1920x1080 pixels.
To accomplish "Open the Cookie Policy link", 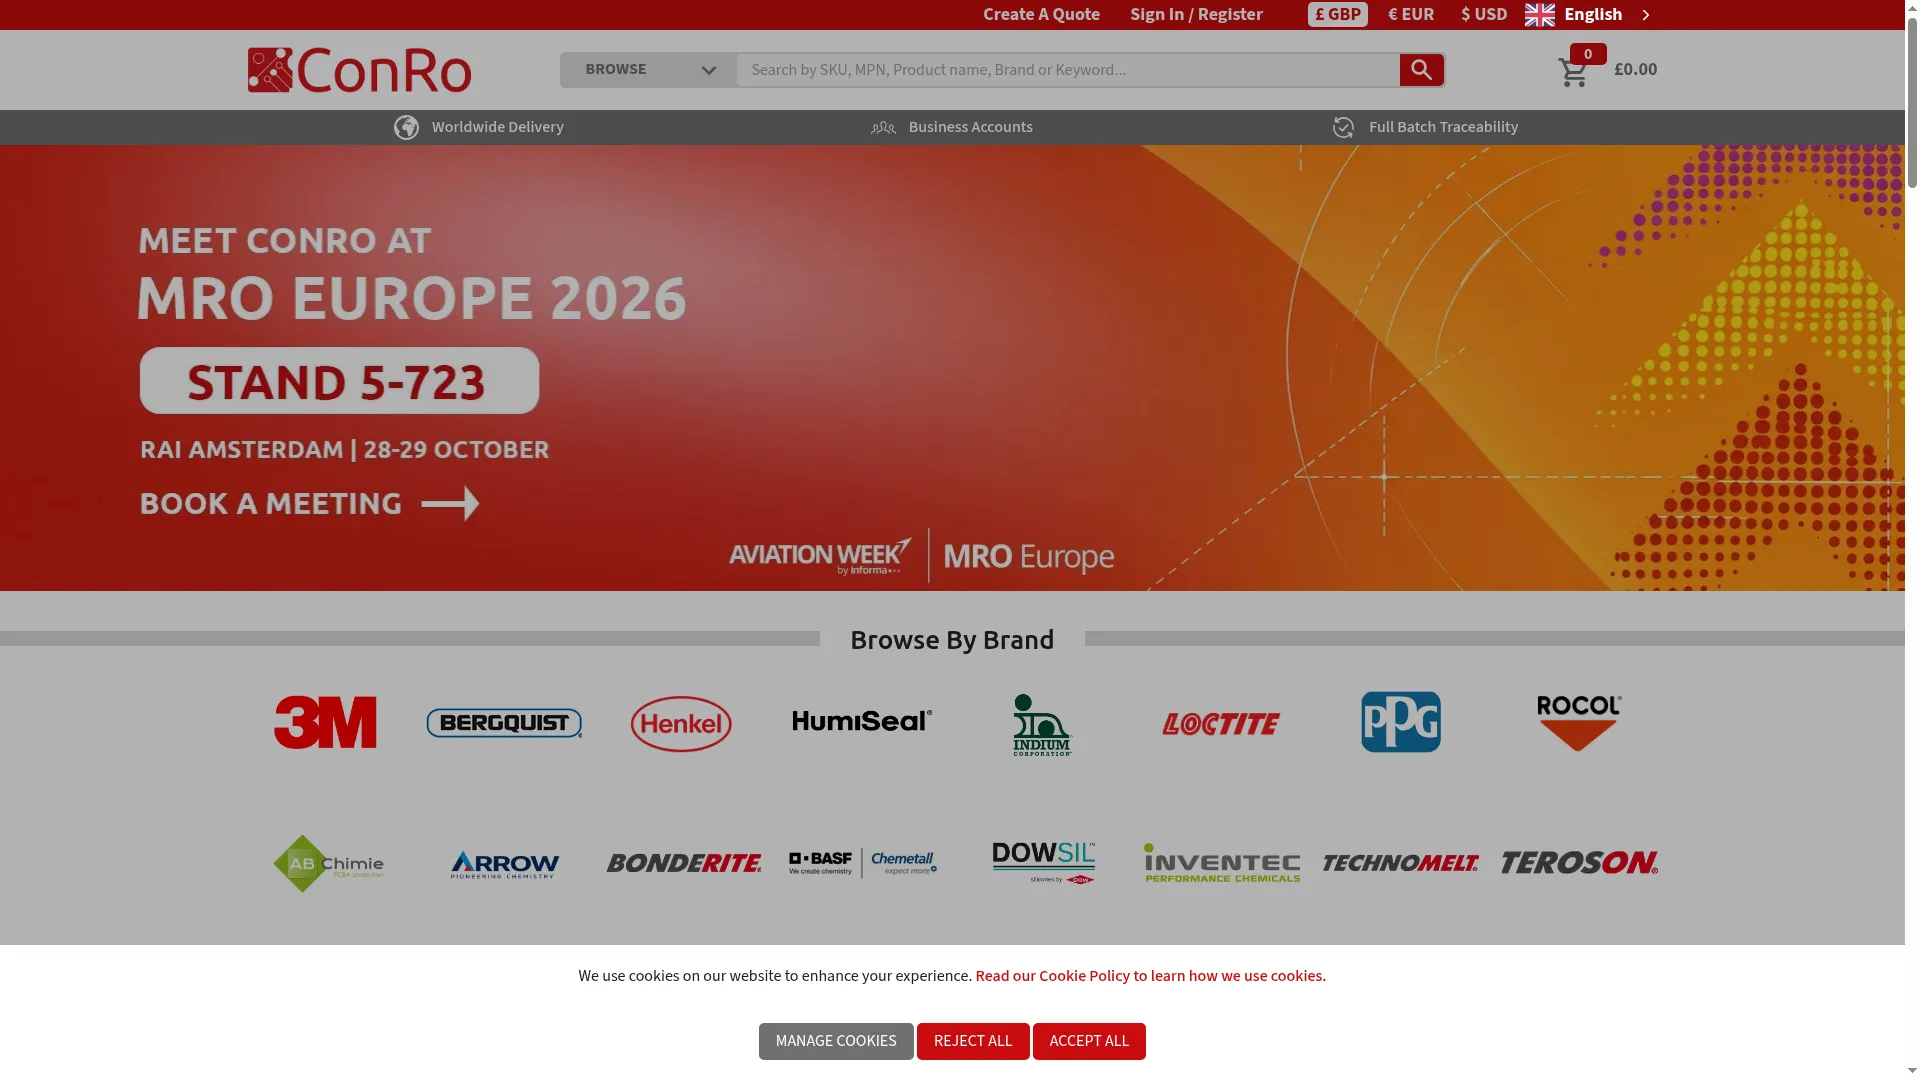I will click(x=1150, y=976).
